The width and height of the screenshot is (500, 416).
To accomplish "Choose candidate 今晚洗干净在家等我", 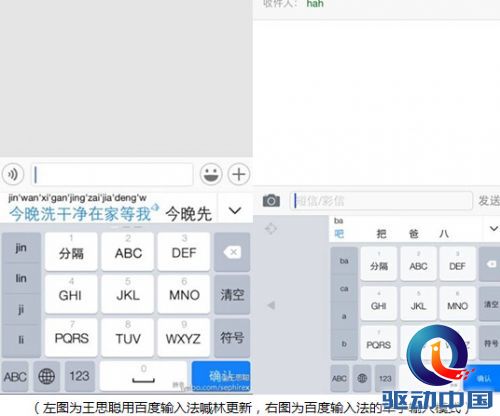I will (80, 213).
